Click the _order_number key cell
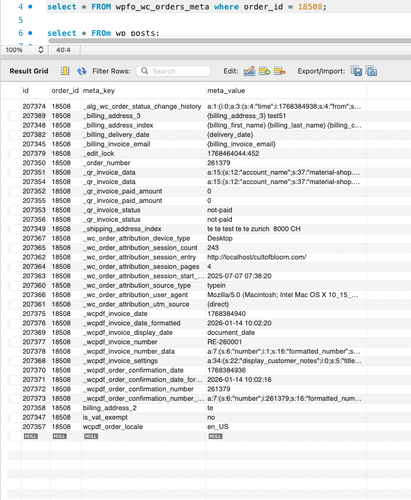411x500 pixels. pos(143,163)
